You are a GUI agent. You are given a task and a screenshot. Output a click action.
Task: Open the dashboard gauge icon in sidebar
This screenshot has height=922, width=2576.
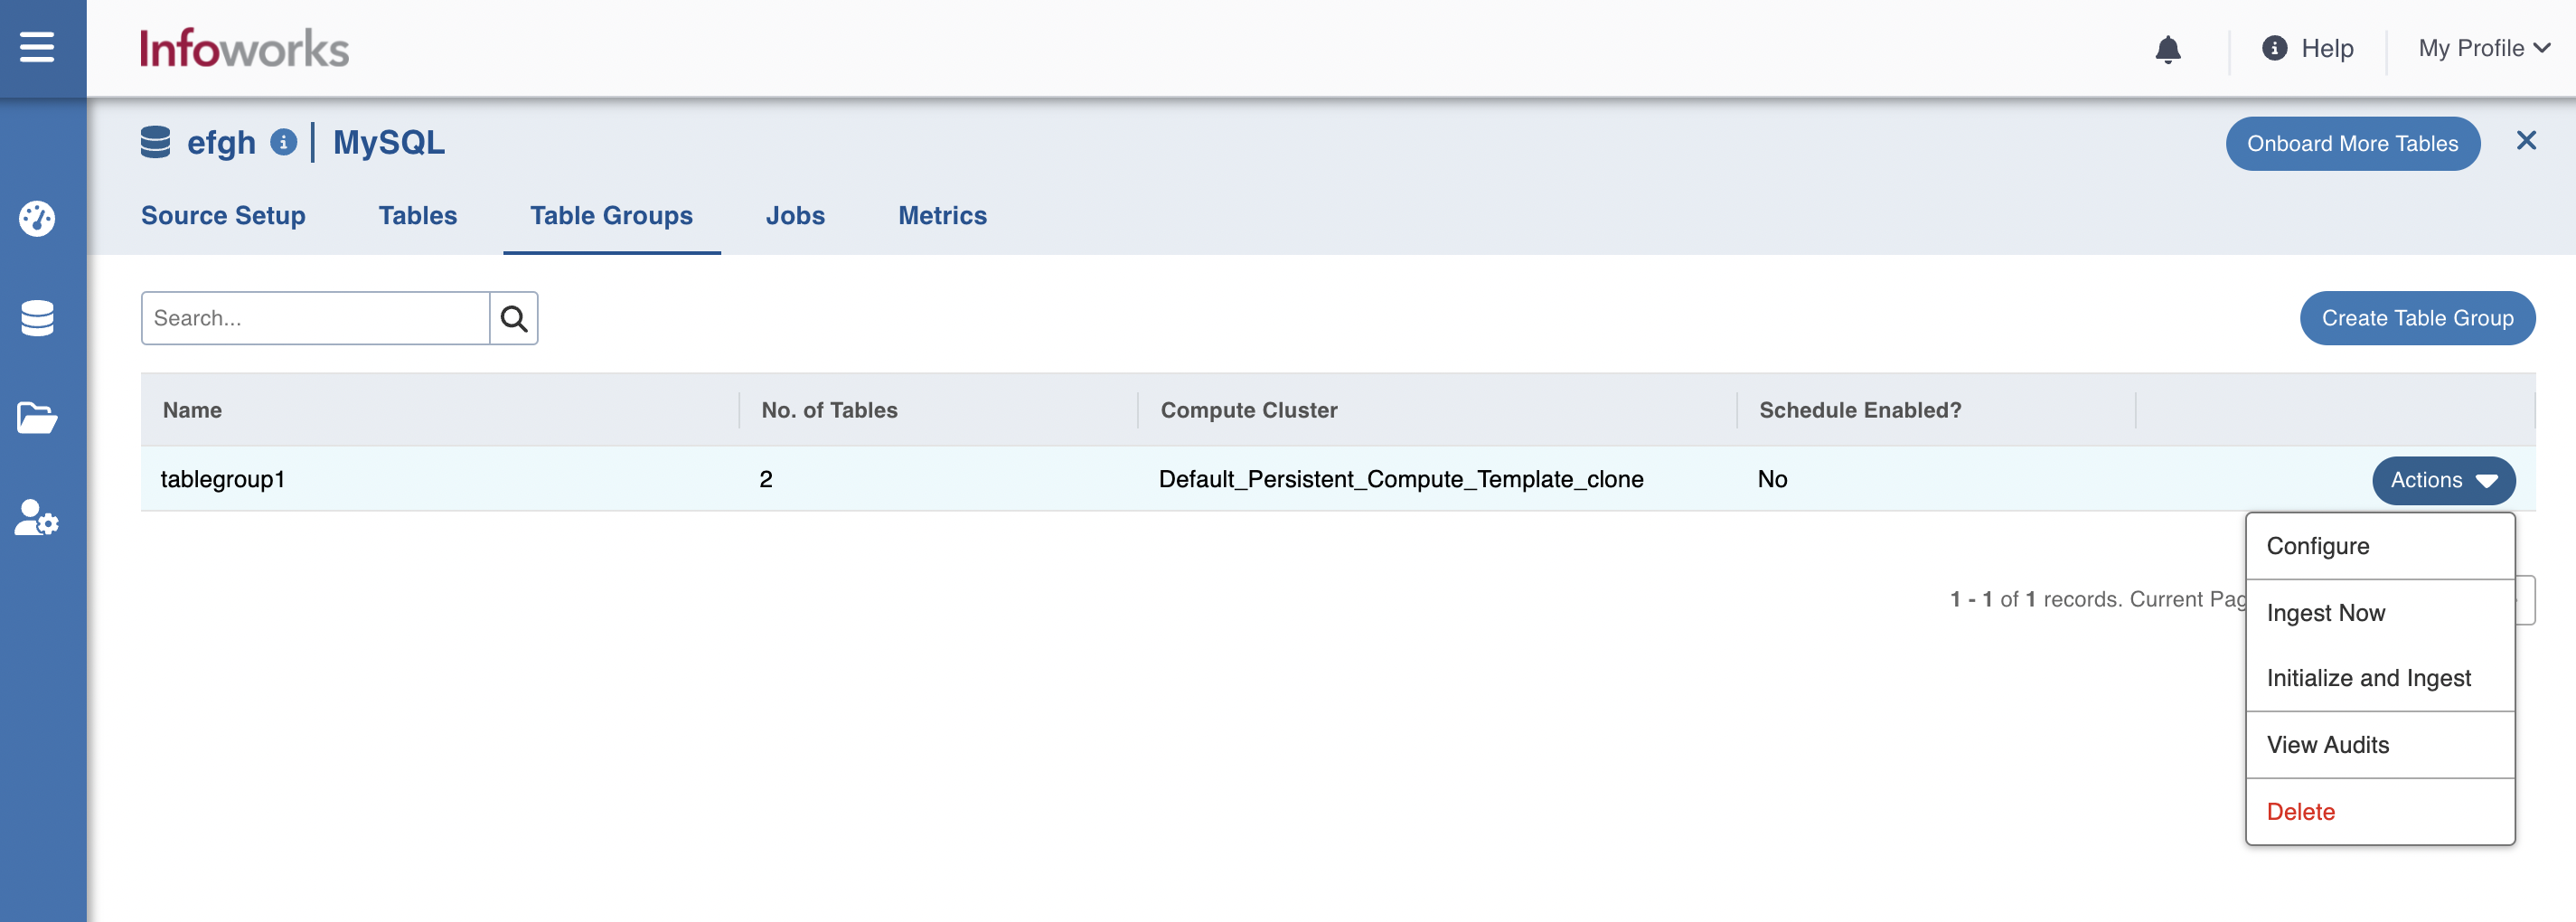[x=37, y=218]
